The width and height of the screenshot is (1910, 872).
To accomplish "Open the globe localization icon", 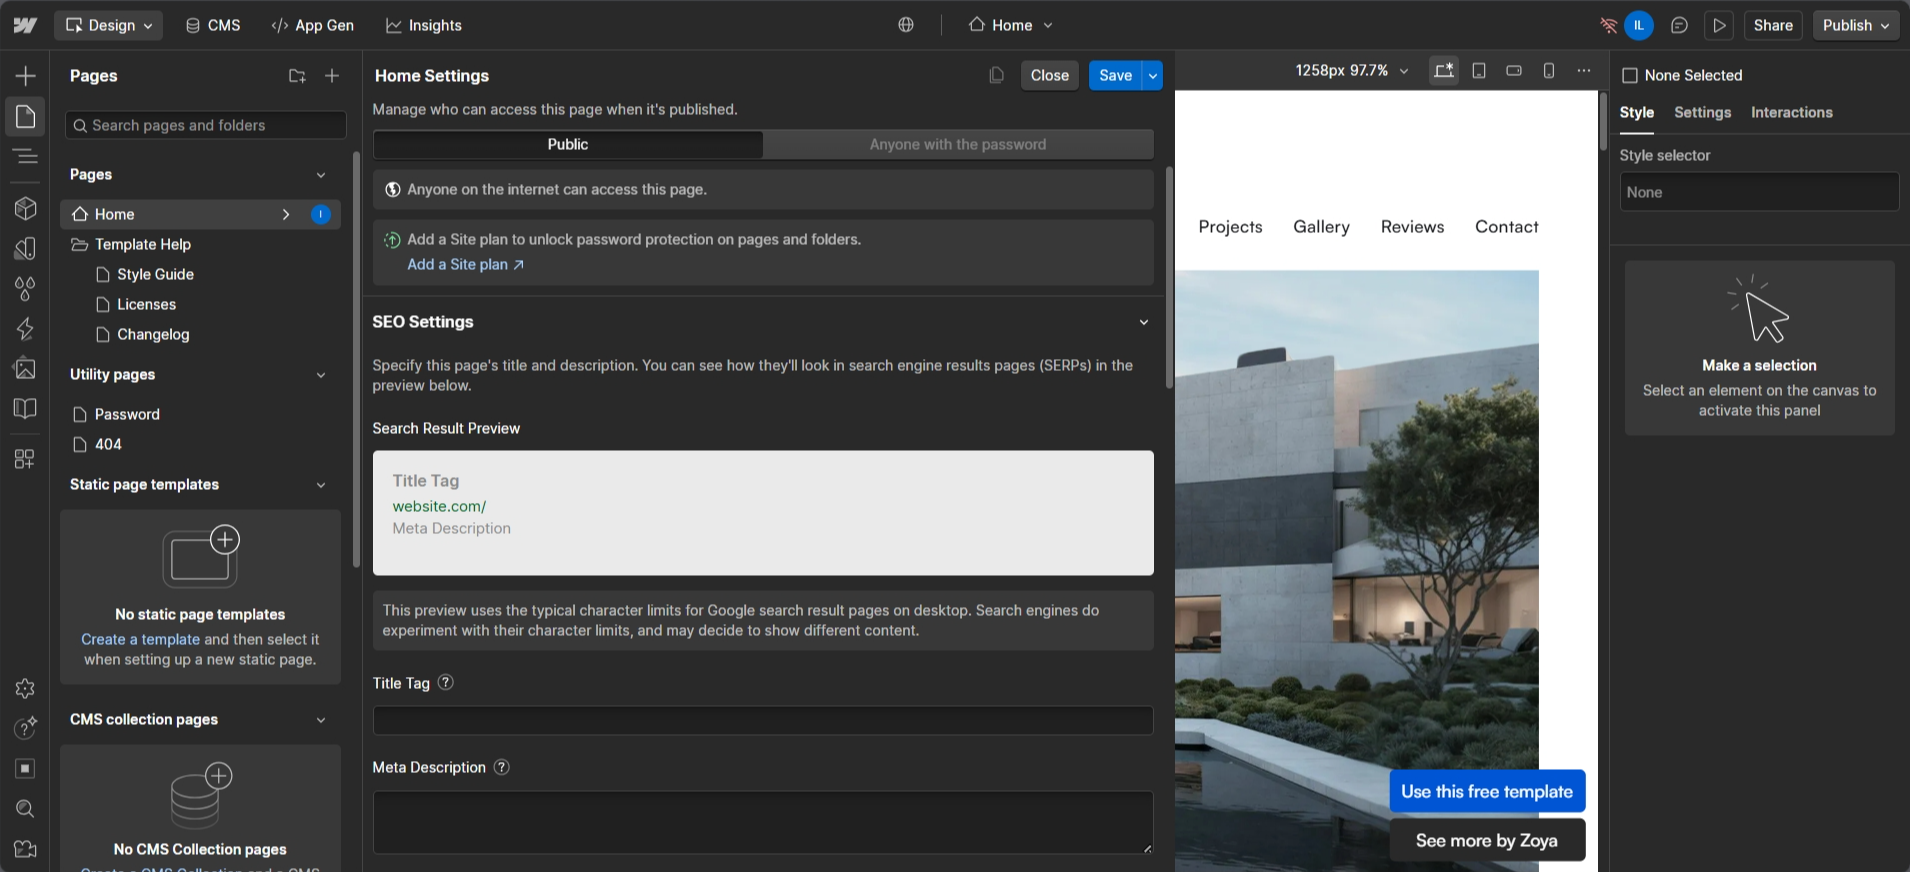I will tap(906, 25).
